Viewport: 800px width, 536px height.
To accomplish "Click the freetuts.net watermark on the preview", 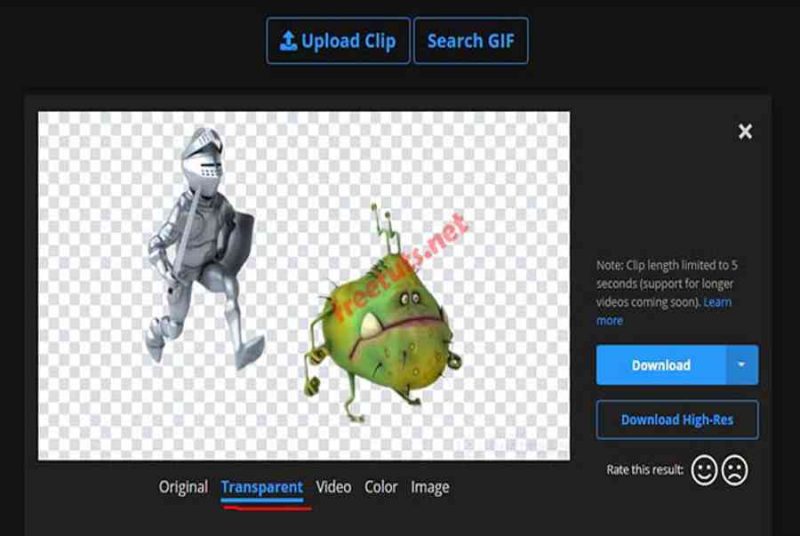I will pyautogui.click(x=401, y=268).
